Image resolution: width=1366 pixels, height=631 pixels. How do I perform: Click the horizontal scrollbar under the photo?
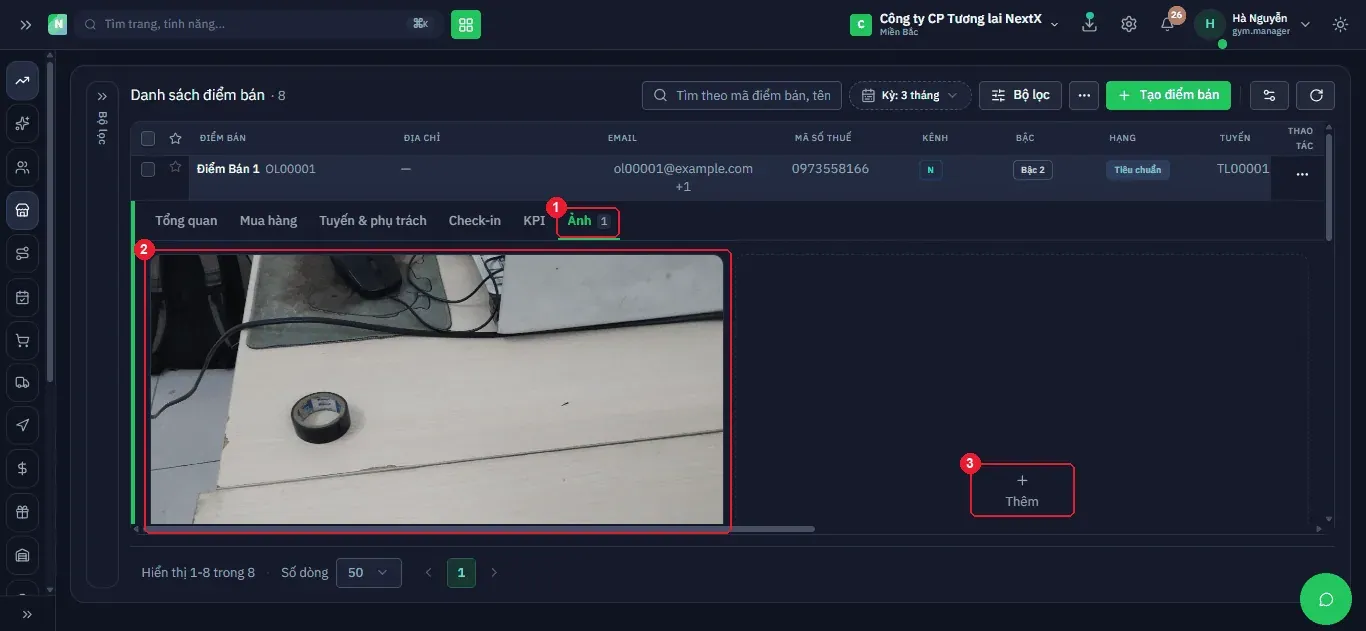(x=480, y=528)
